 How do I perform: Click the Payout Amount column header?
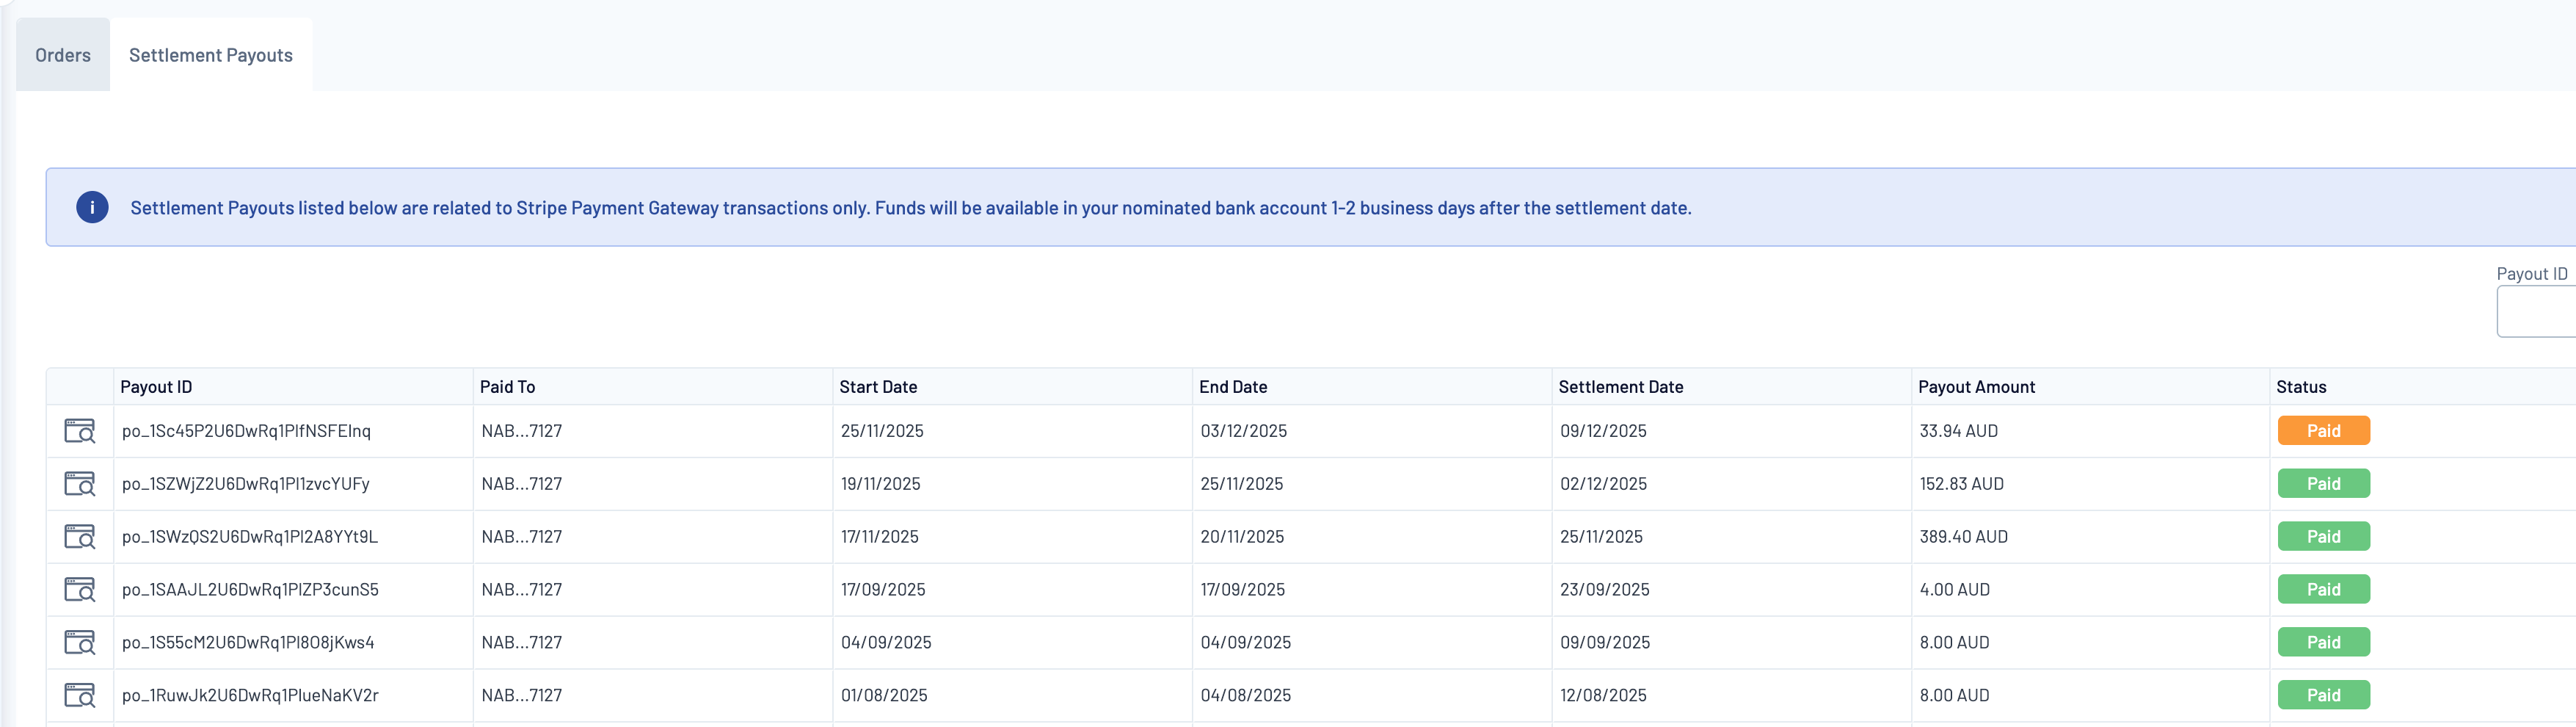pyautogui.click(x=1976, y=387)
